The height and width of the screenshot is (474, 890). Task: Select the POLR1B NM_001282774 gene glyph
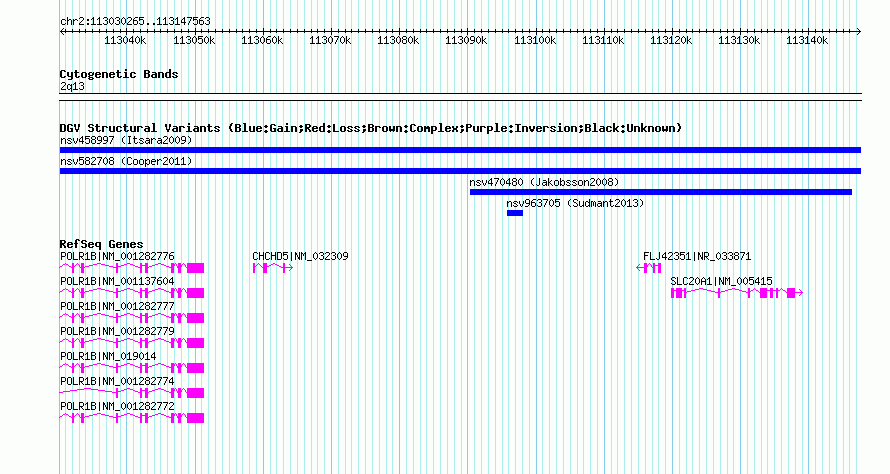tap(132, 393)
